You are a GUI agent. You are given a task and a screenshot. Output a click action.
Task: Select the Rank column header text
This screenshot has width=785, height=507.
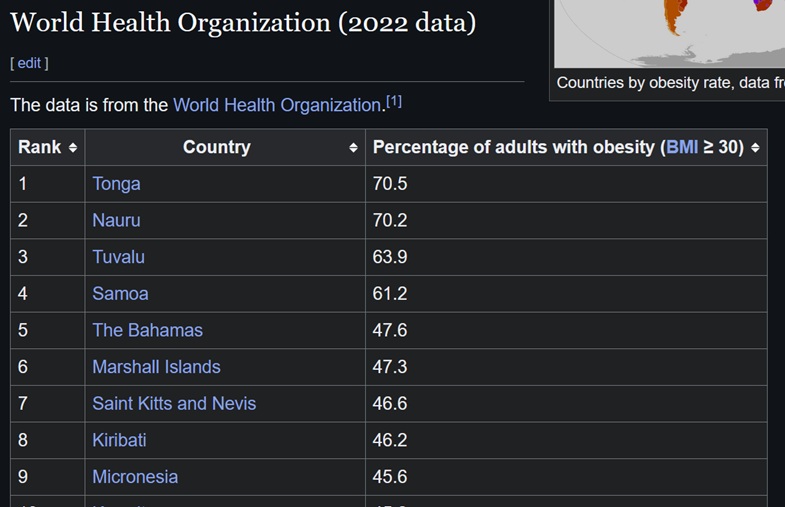[40, 147]
